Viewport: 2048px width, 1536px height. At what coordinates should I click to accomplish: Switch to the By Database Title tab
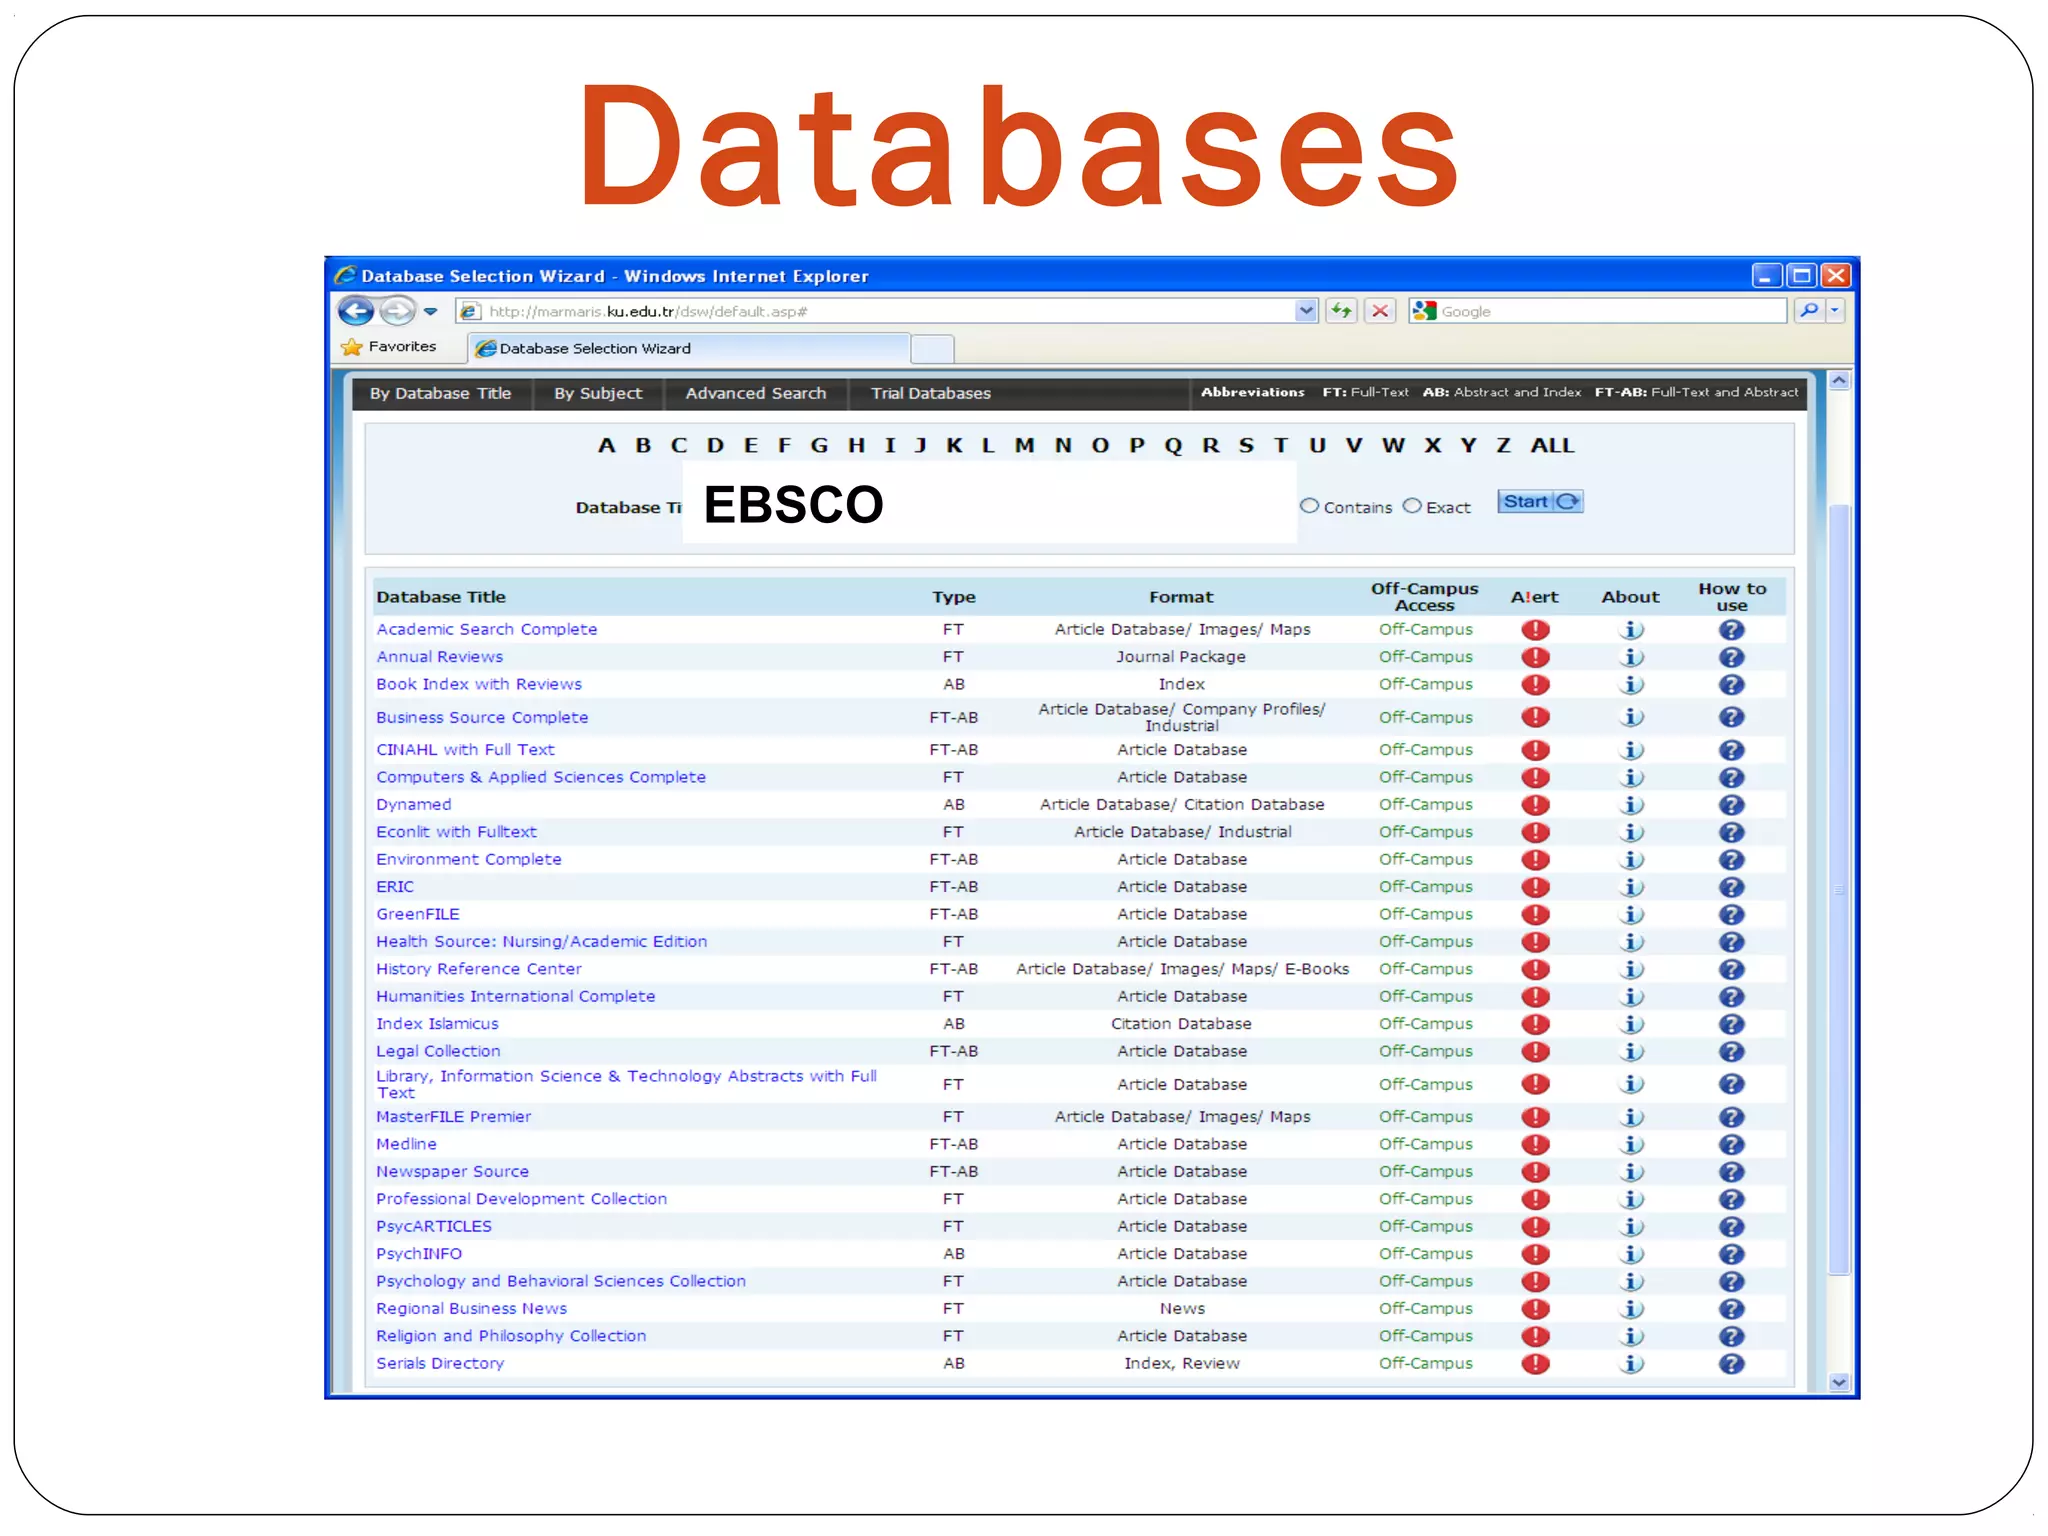coord(440,394)
